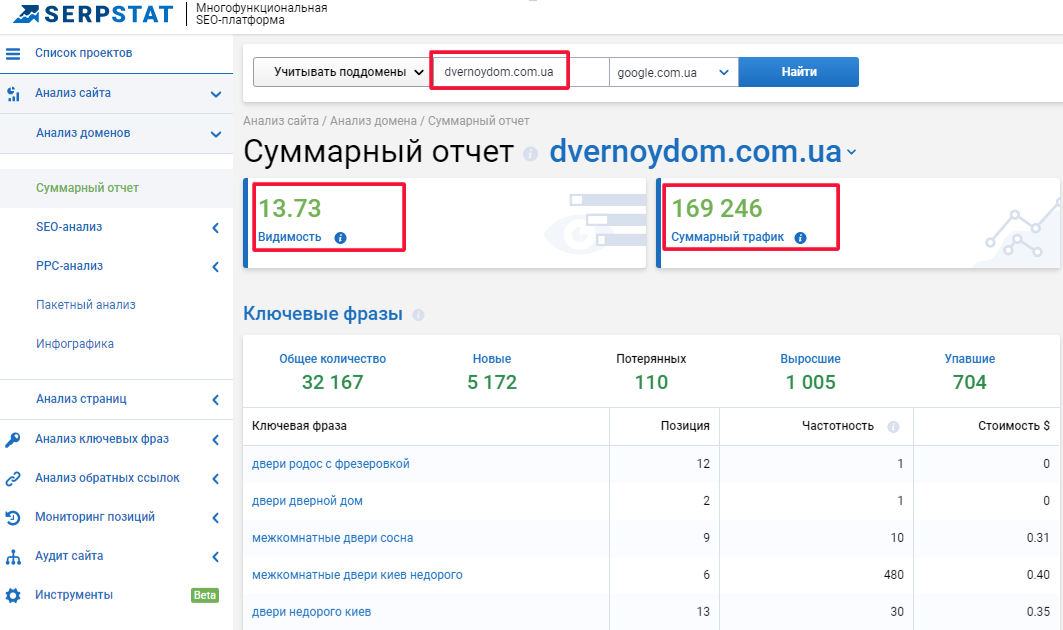Open keyword межкомнатные двери киев недорого
Viewport: 1063px width, 630px height.
pos(357,575)
